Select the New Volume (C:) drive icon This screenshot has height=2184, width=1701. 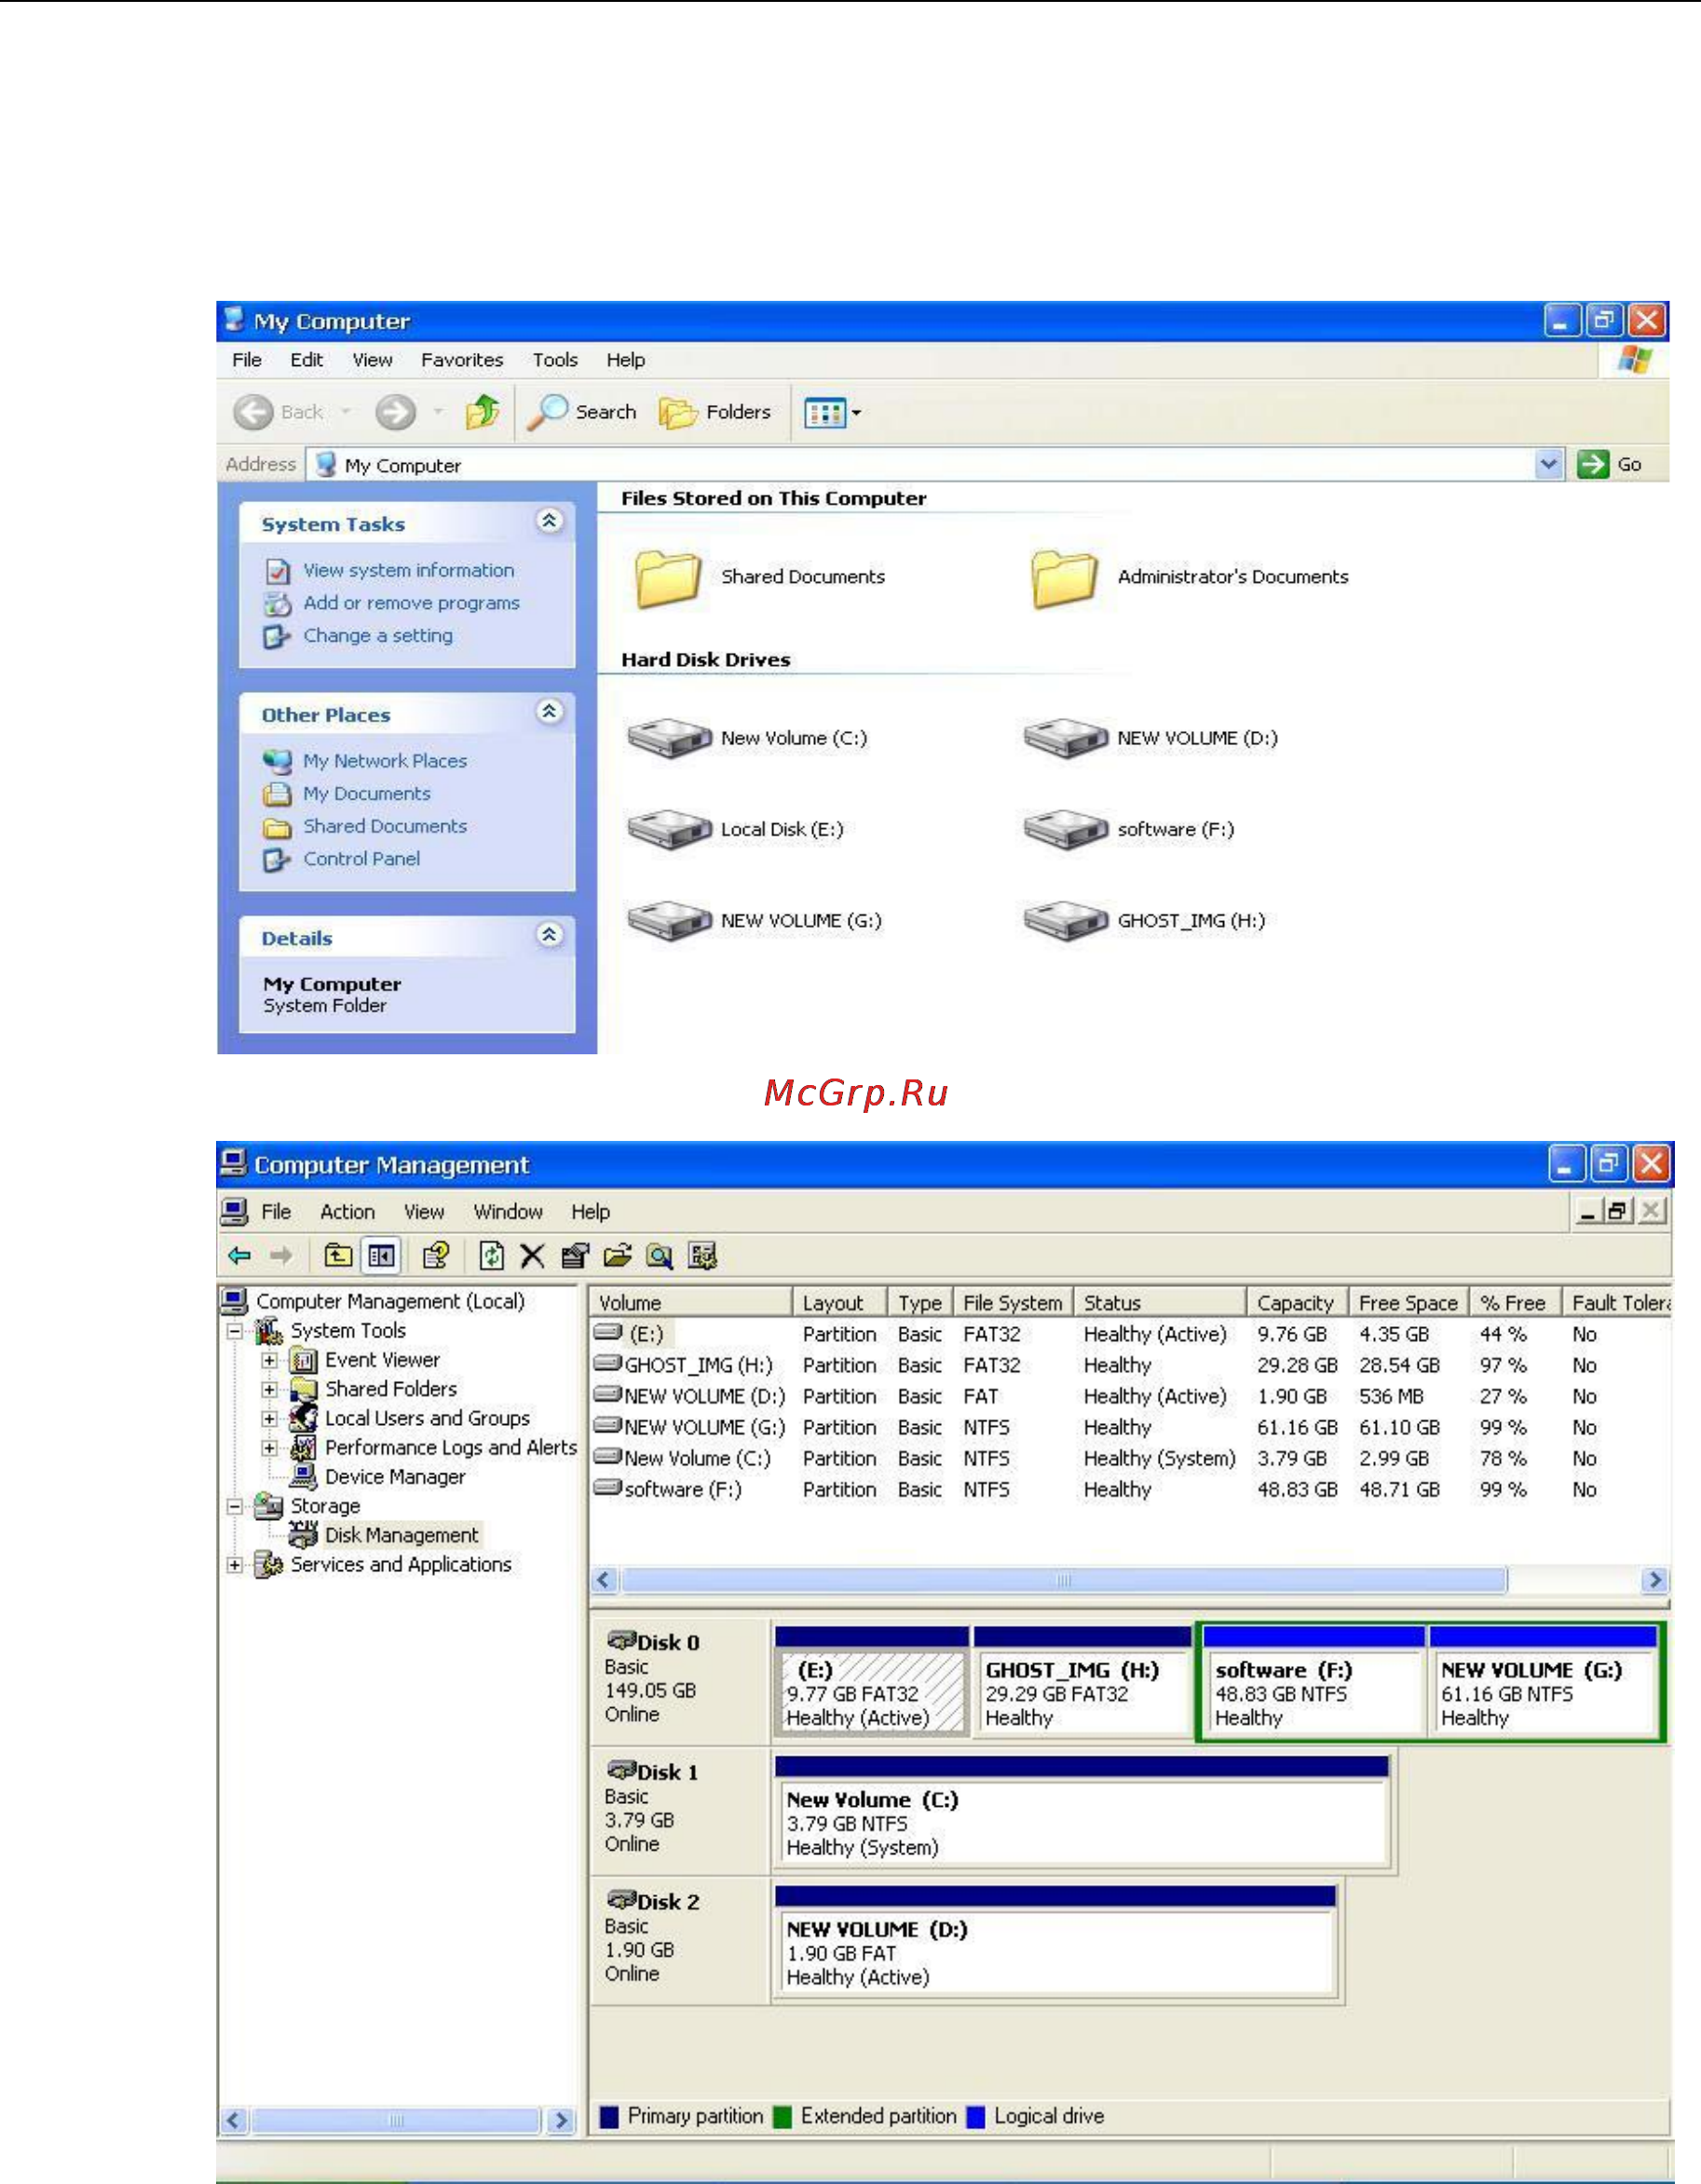[669, 739]
